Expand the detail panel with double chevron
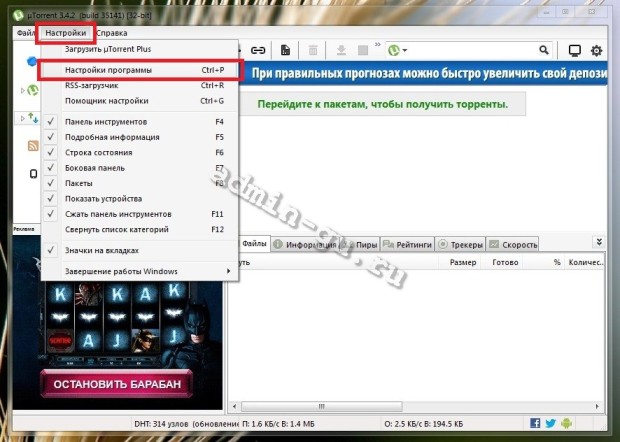 point(598,242)
